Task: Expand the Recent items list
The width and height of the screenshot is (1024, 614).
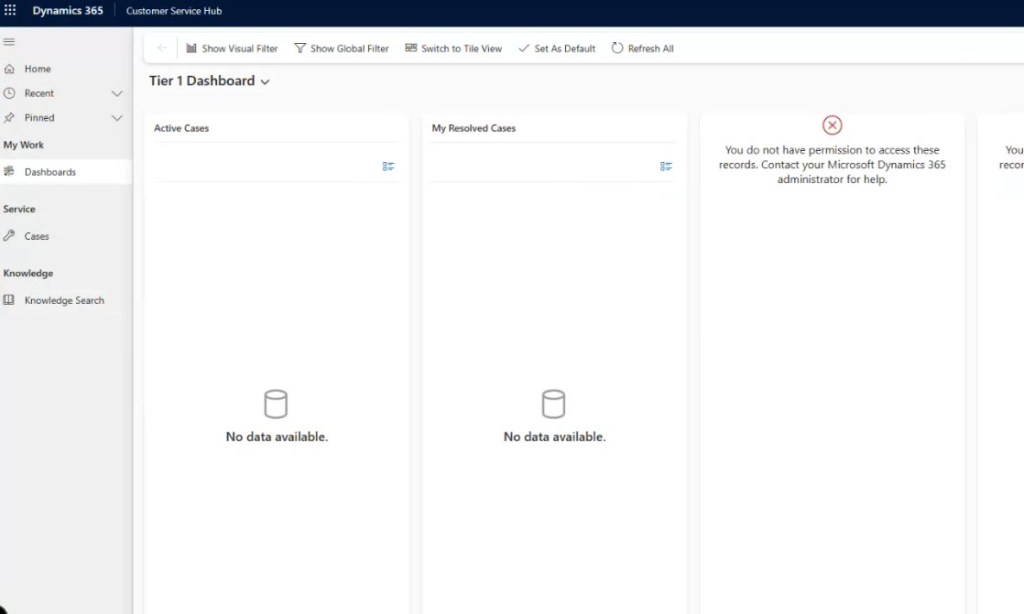Action: pos(116,93)
